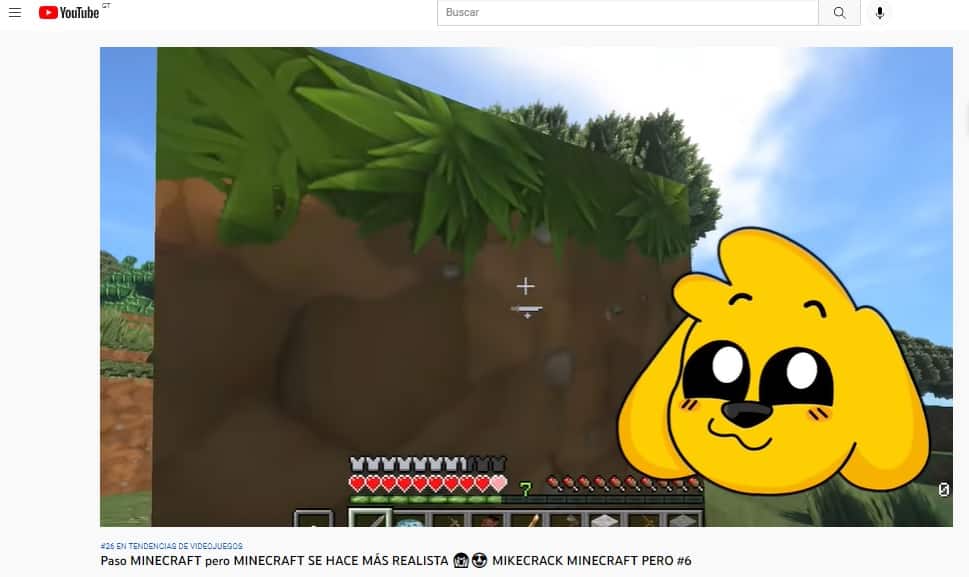969x577 pixels.
Task: Click the armor points bar above the hearts
Action: tap(427, 464)
